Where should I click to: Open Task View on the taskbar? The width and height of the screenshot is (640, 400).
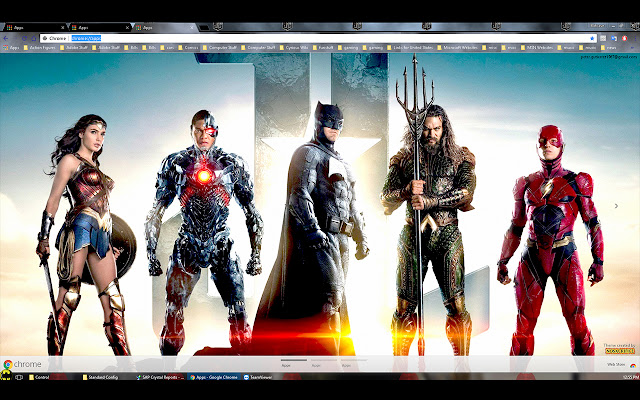[19, 377]
